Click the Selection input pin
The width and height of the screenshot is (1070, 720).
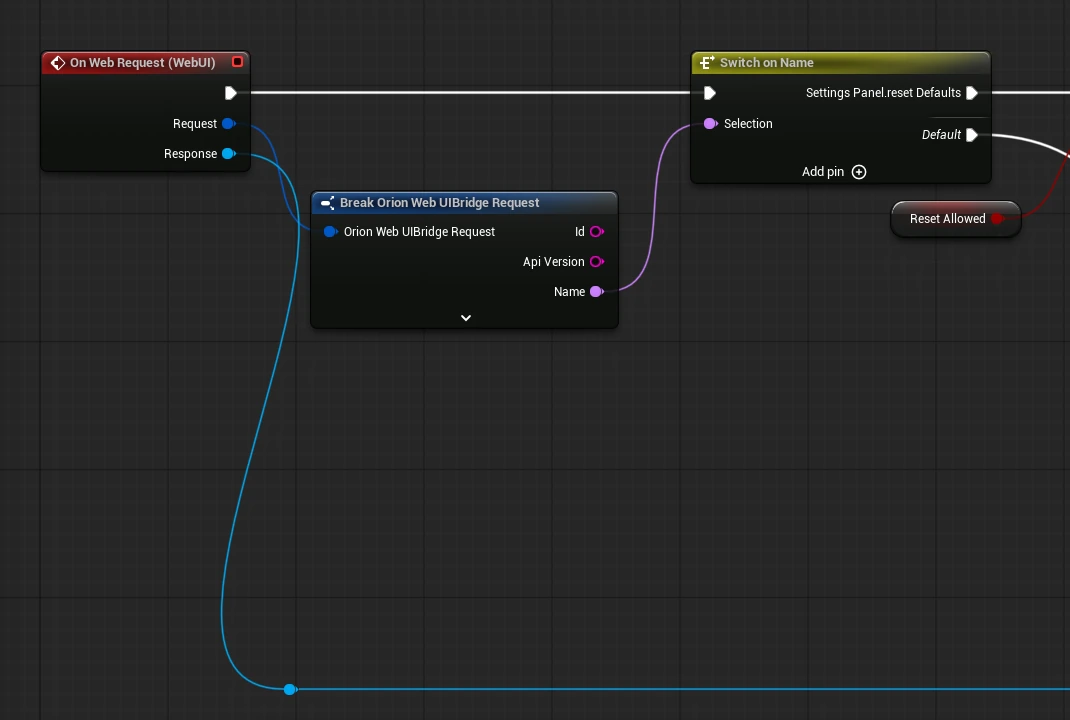[x=710, y=124]
